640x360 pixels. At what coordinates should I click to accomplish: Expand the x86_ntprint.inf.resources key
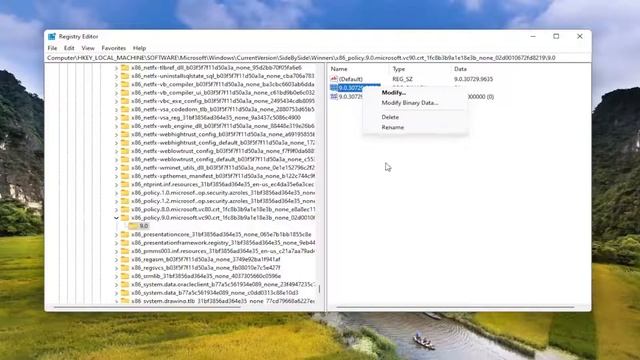[x=116, y=184]
